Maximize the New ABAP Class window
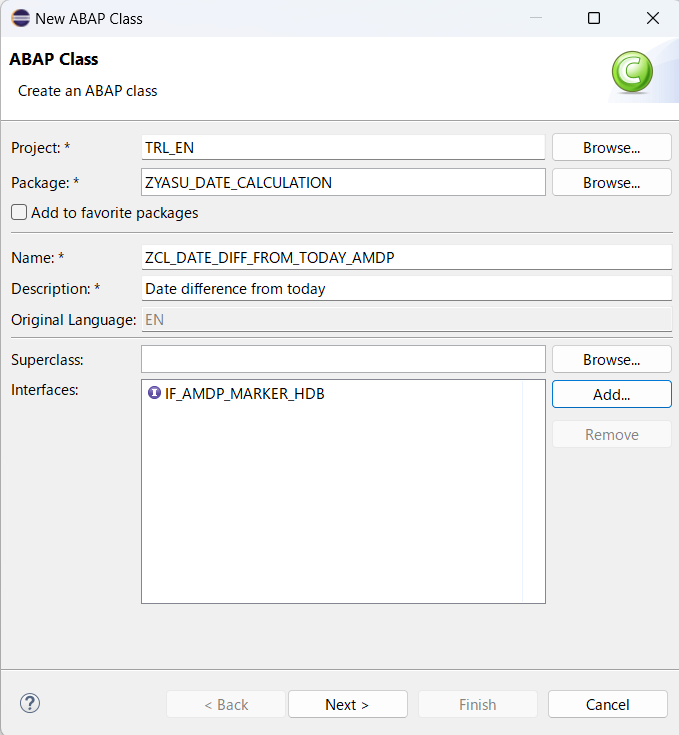Screen dimensions: 679x735 [x=594, y=18]
